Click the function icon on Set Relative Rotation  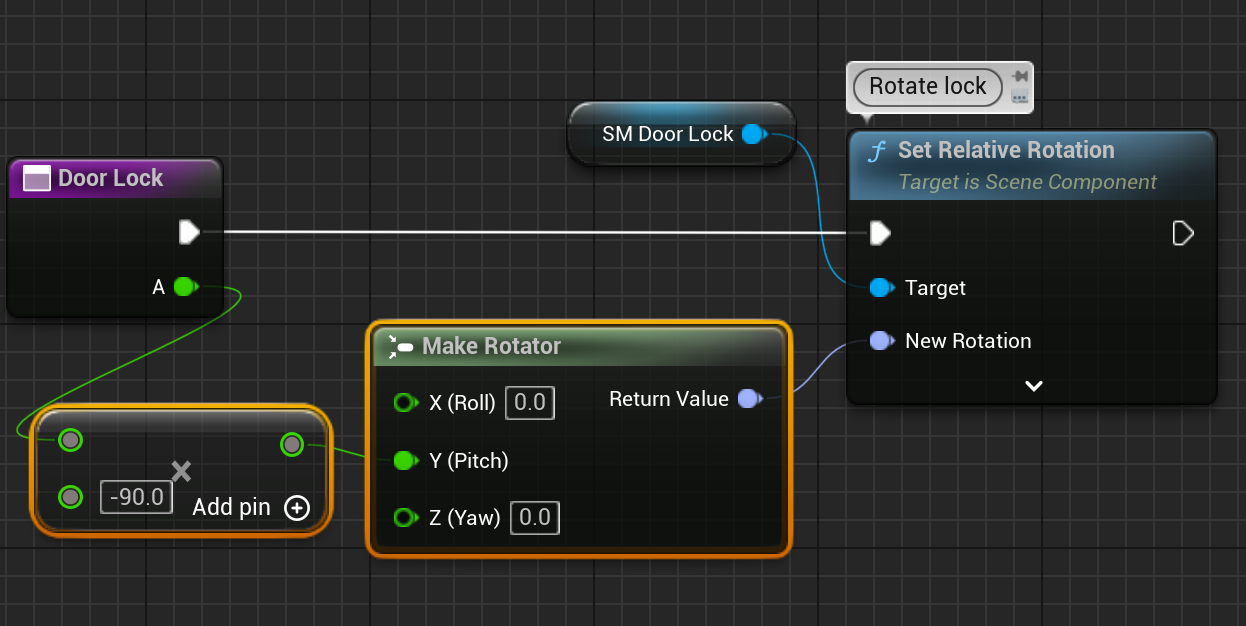point(877,151)
